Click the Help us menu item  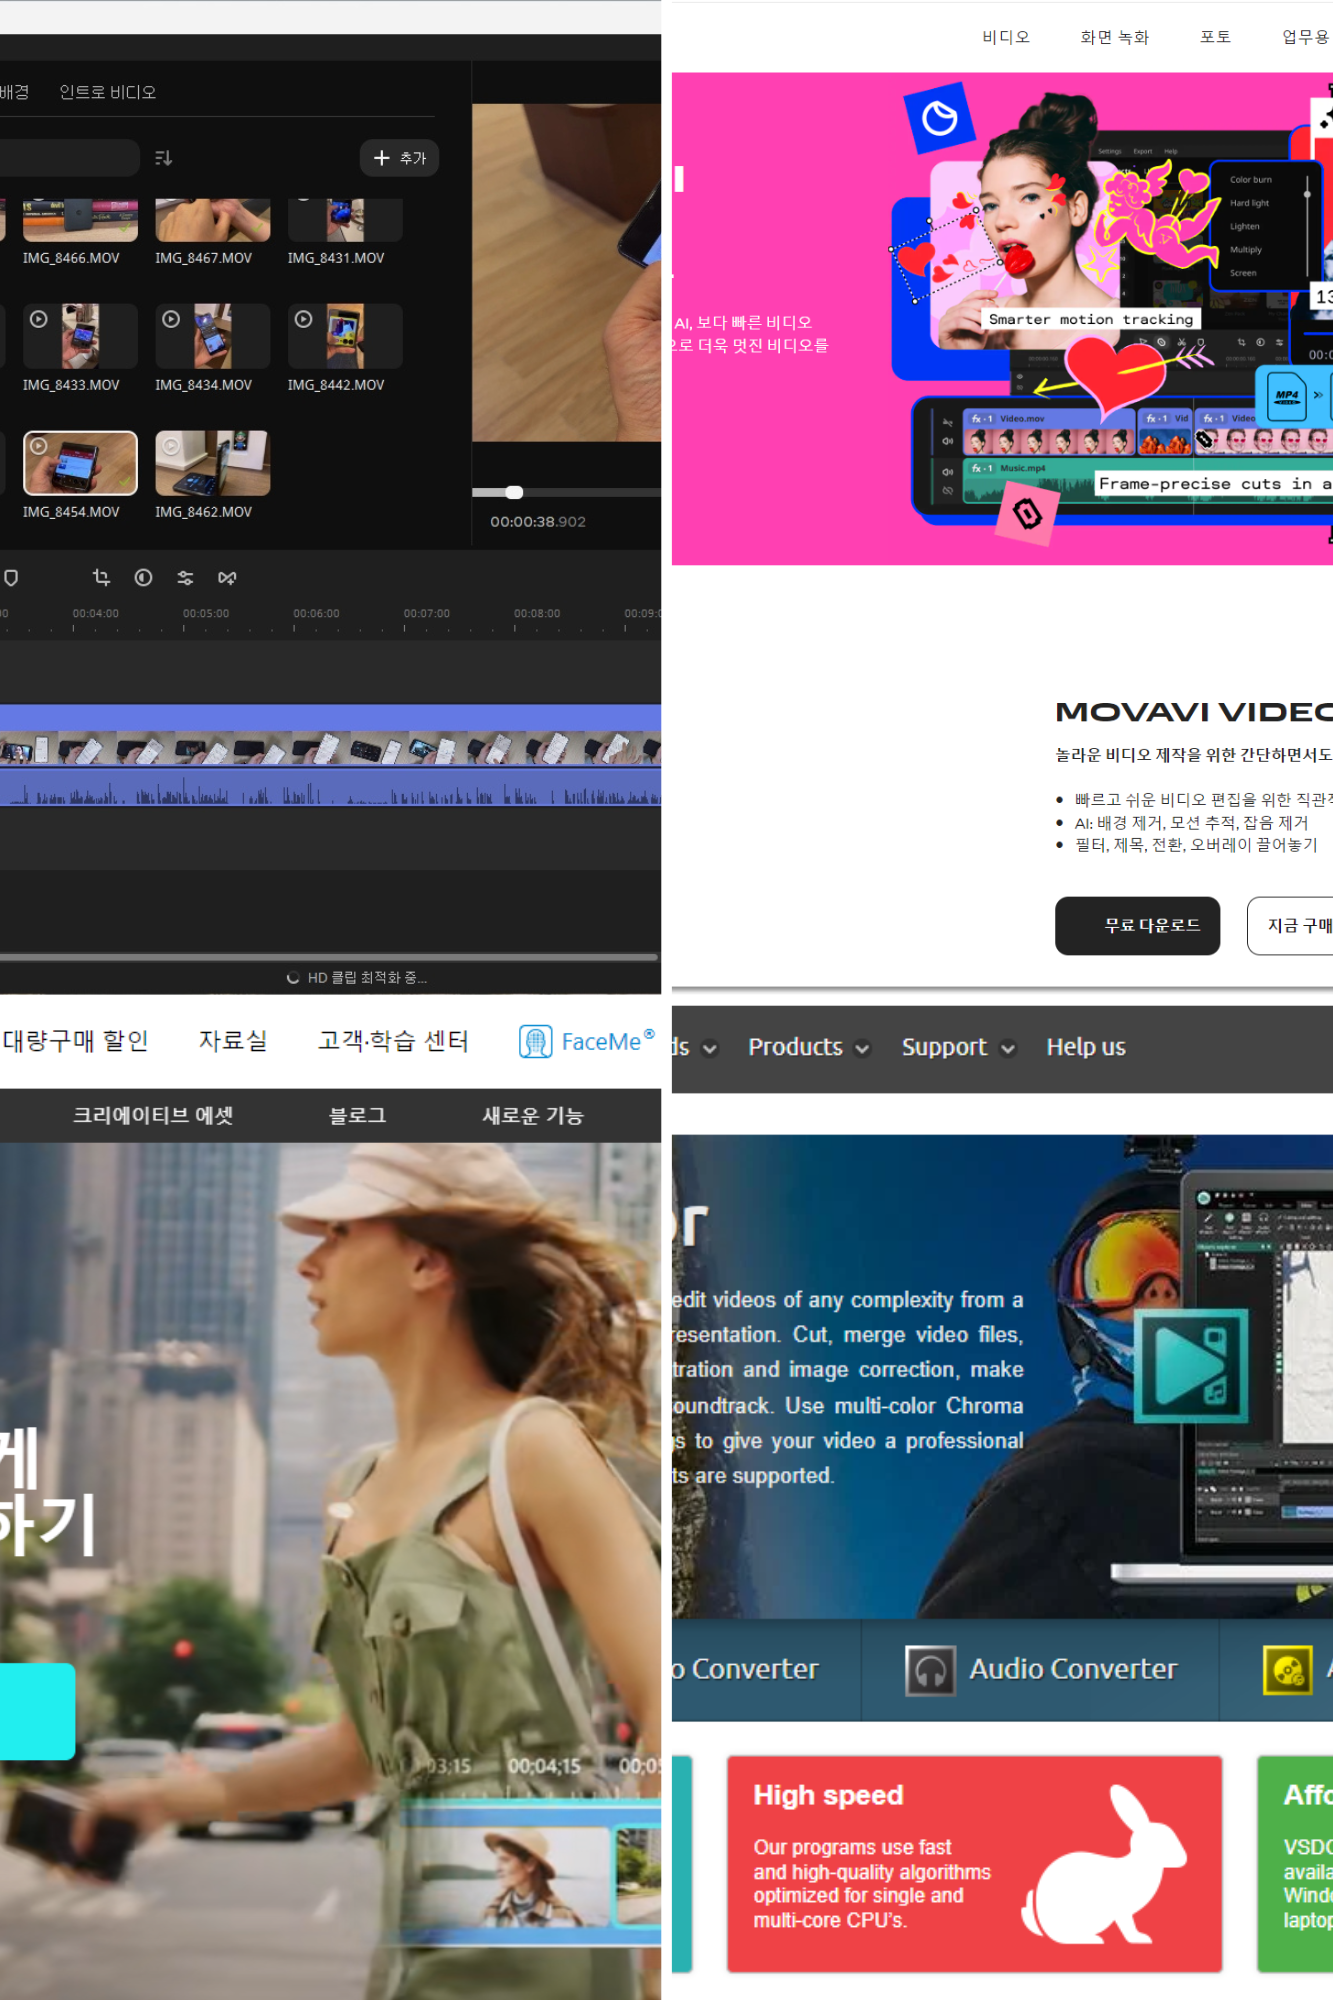click(1086, 1047)
